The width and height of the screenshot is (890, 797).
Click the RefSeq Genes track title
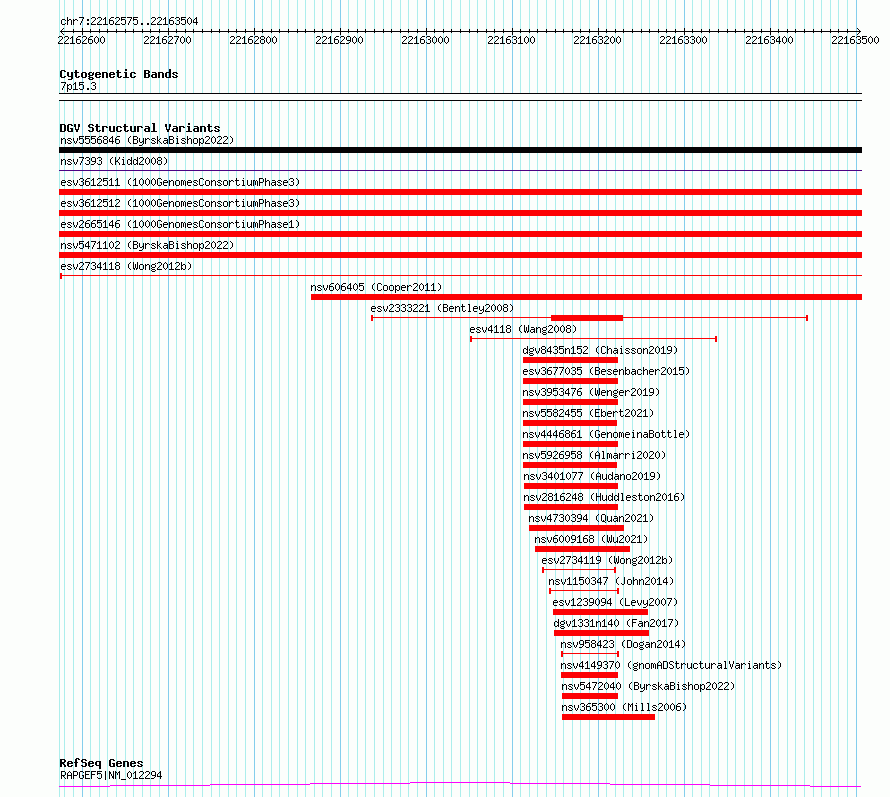point(101,764)
